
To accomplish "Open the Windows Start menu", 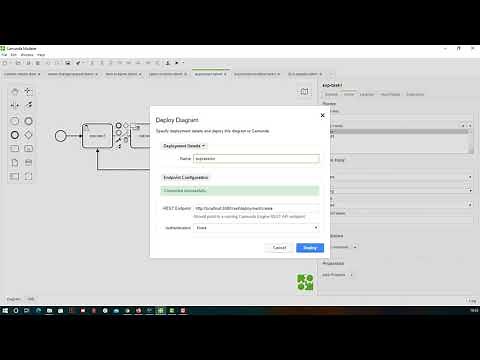I will point(5,311).
